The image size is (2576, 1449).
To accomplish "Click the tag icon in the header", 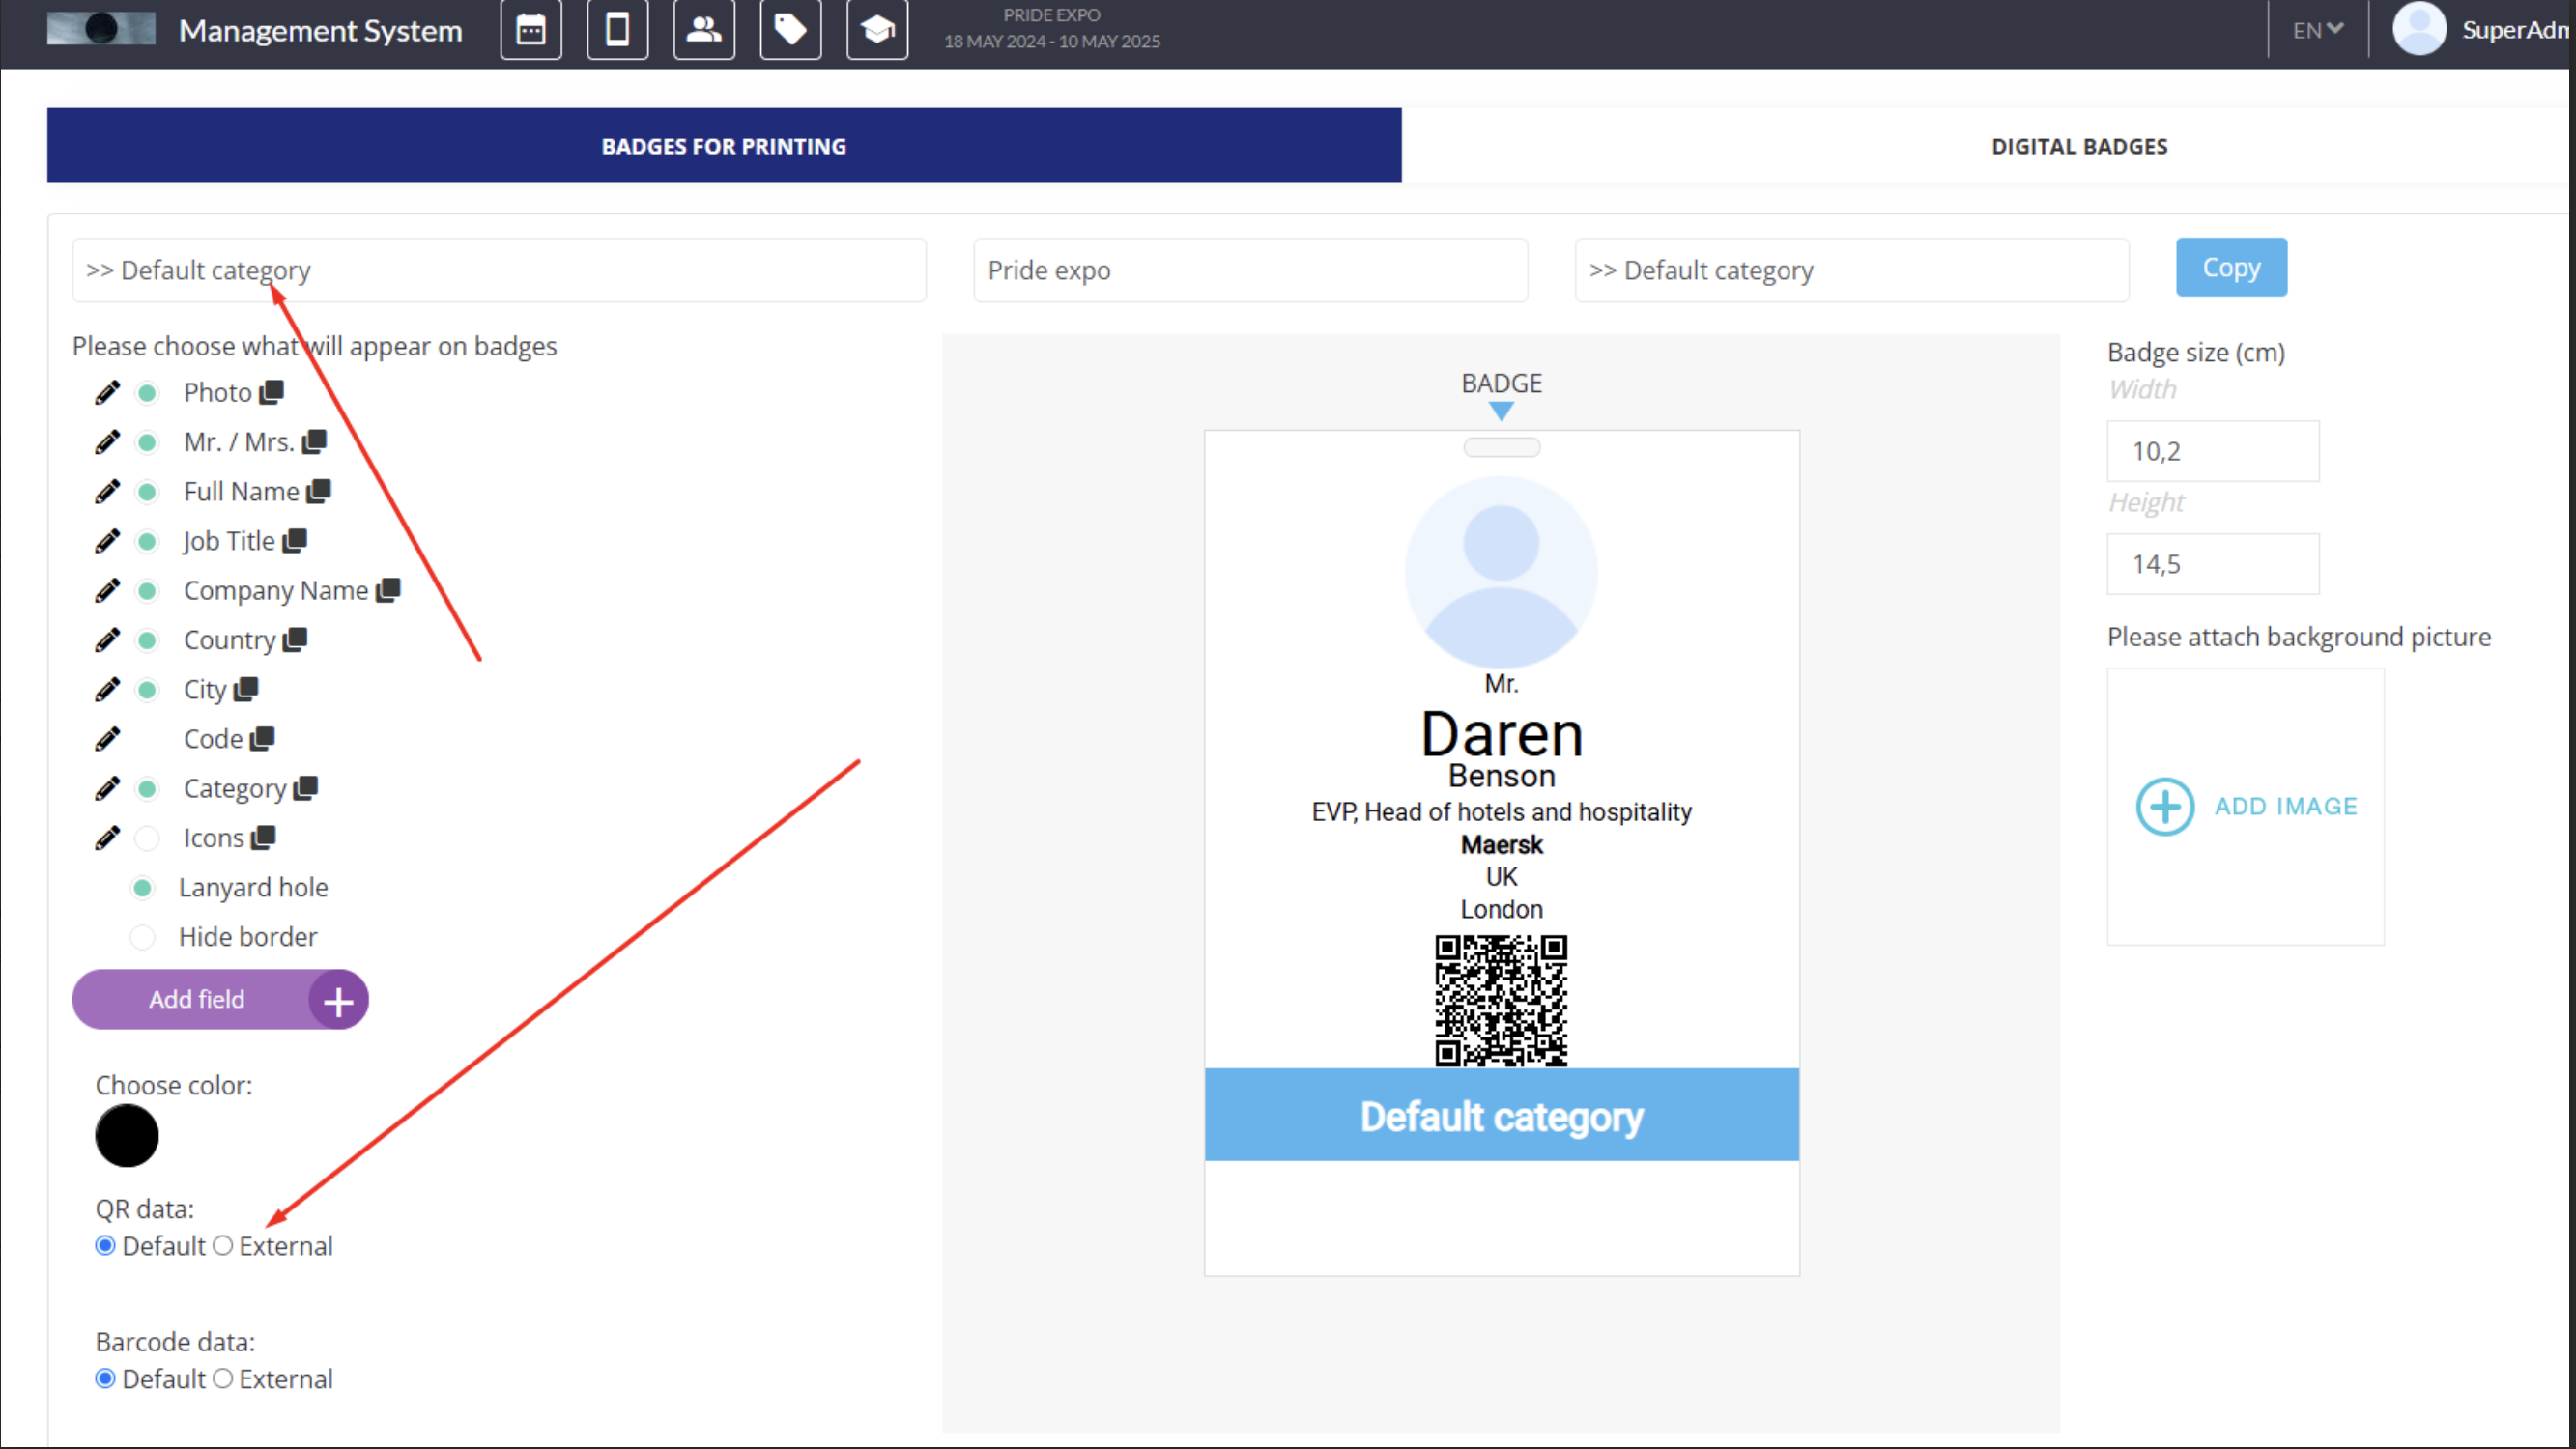I will (790, 29).
